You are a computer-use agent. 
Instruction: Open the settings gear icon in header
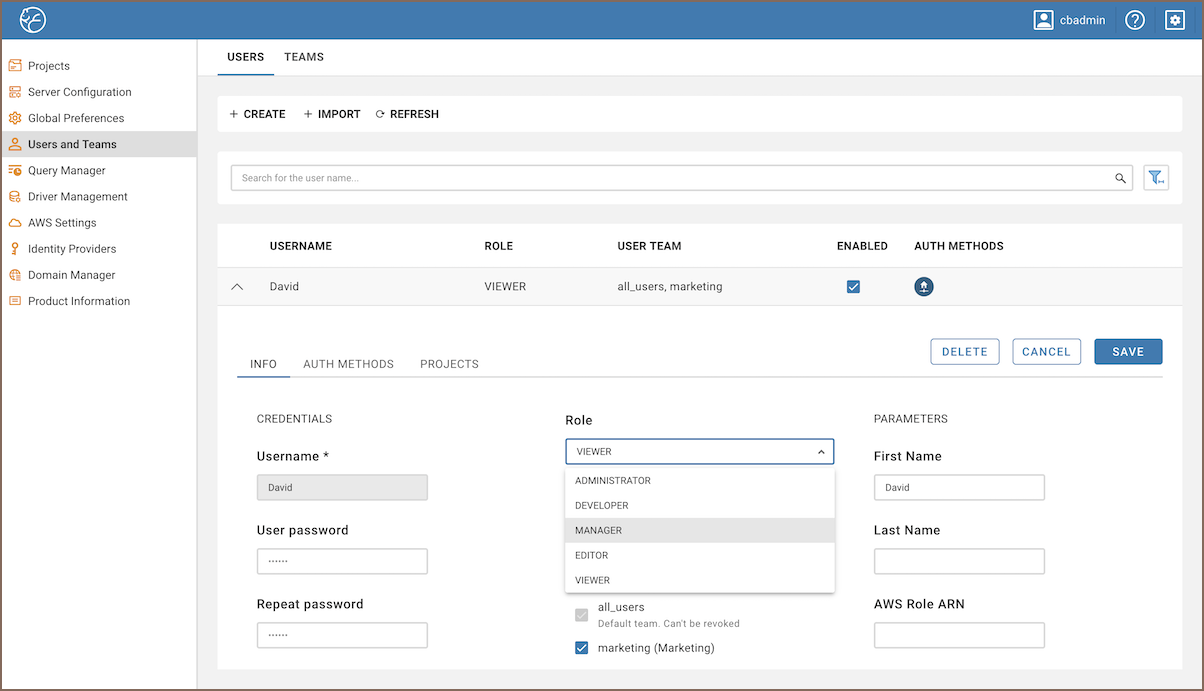[1175, 20]
